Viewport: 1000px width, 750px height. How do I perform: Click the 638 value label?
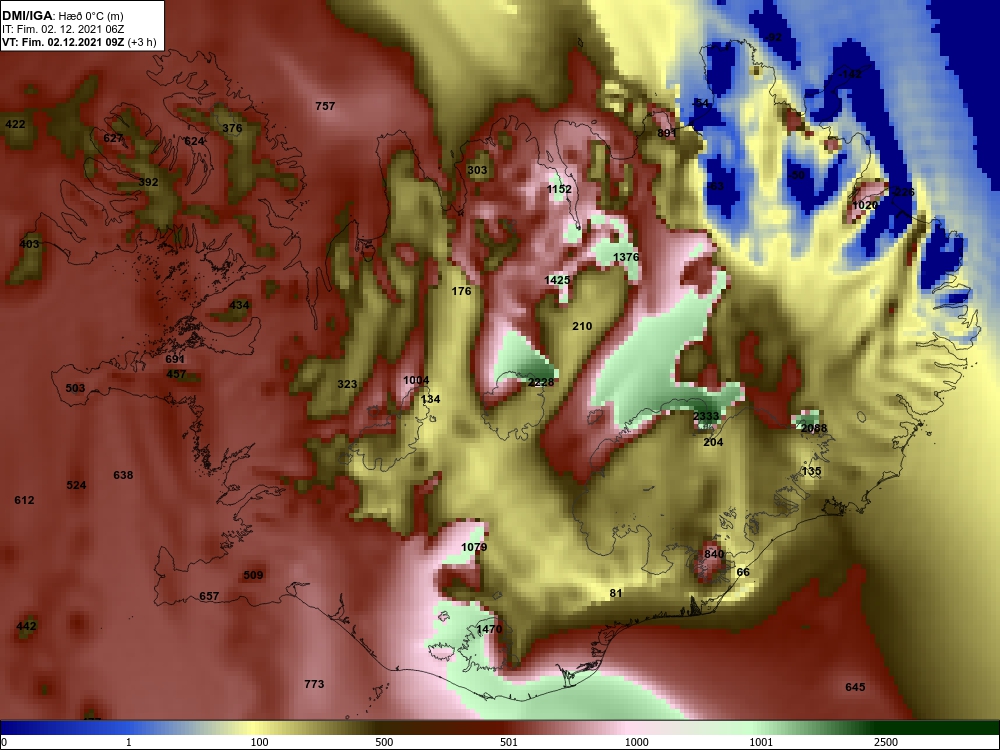tap(123, 475)
